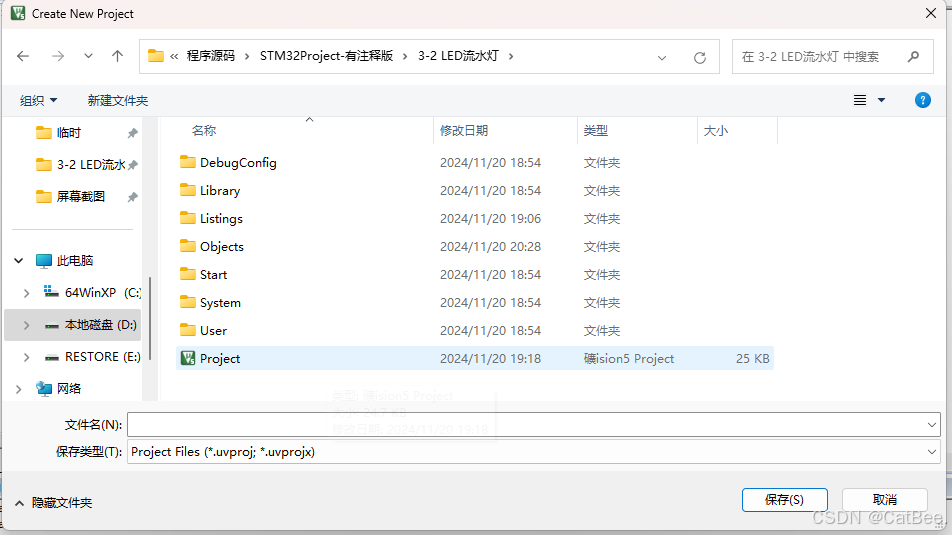Unpin the 屏幕截图 folder pin icon
Image resolution: width=952 pixels, height=535 pixels.
pyautogui.click(x=132, y=197)
